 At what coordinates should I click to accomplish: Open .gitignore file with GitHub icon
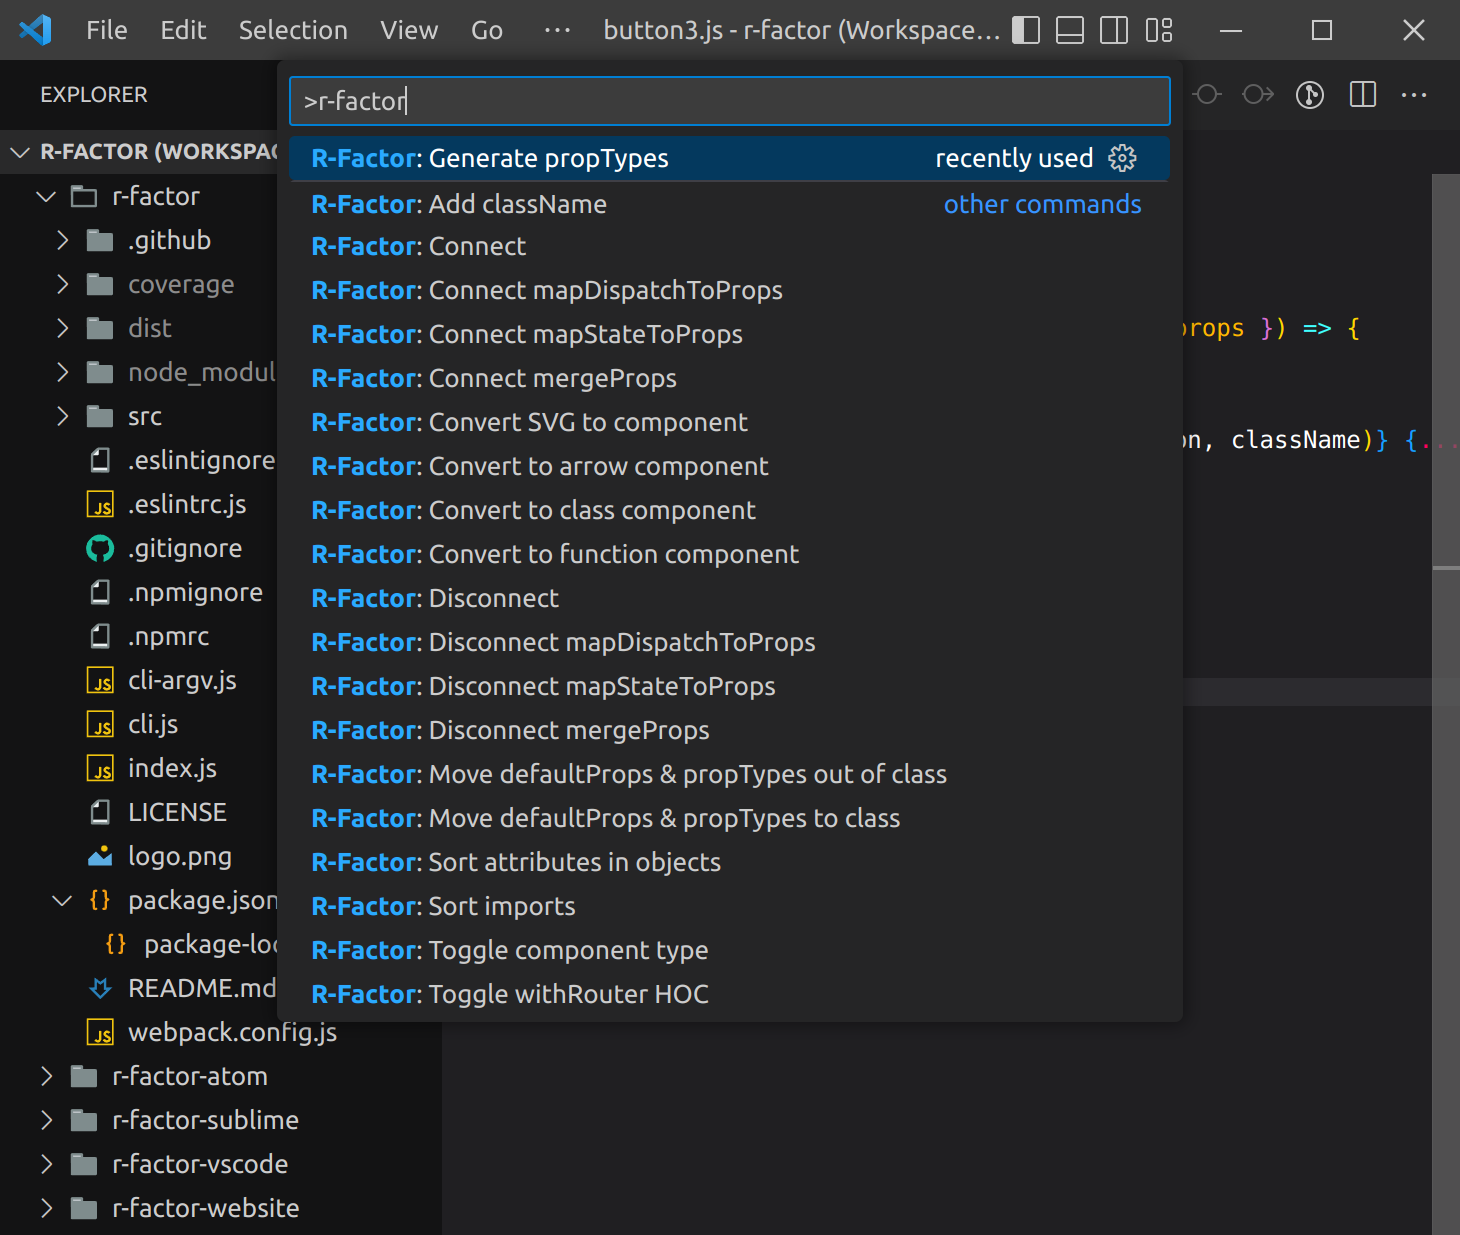[100, 548]
